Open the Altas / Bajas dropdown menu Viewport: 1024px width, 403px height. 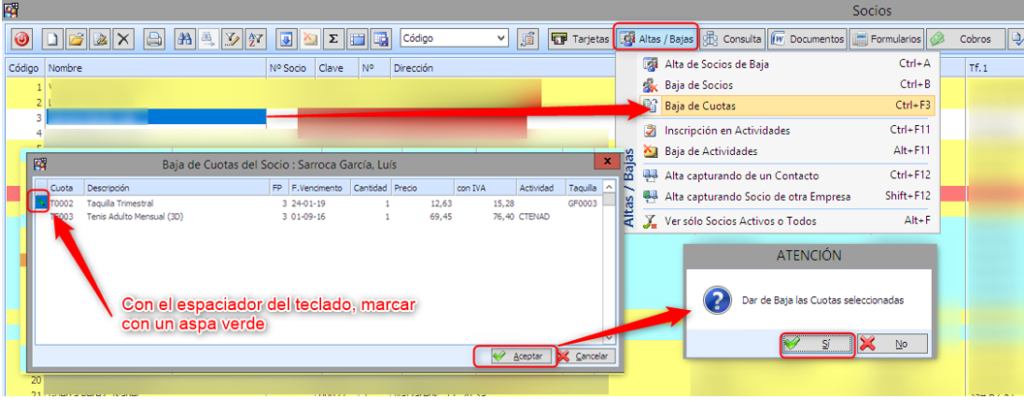coord(655,40)
